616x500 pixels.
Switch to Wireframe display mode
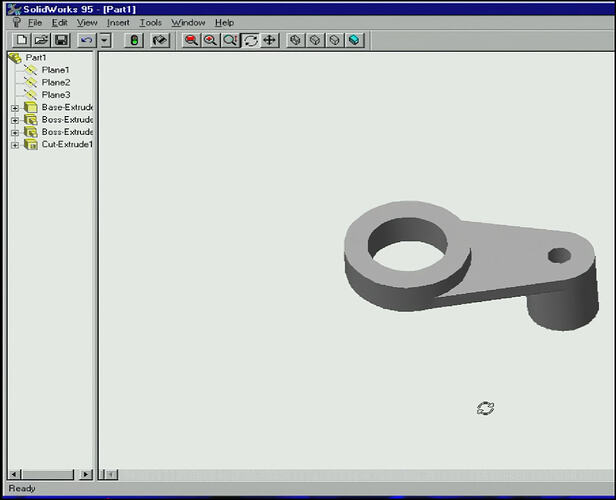tap(295, 40)
